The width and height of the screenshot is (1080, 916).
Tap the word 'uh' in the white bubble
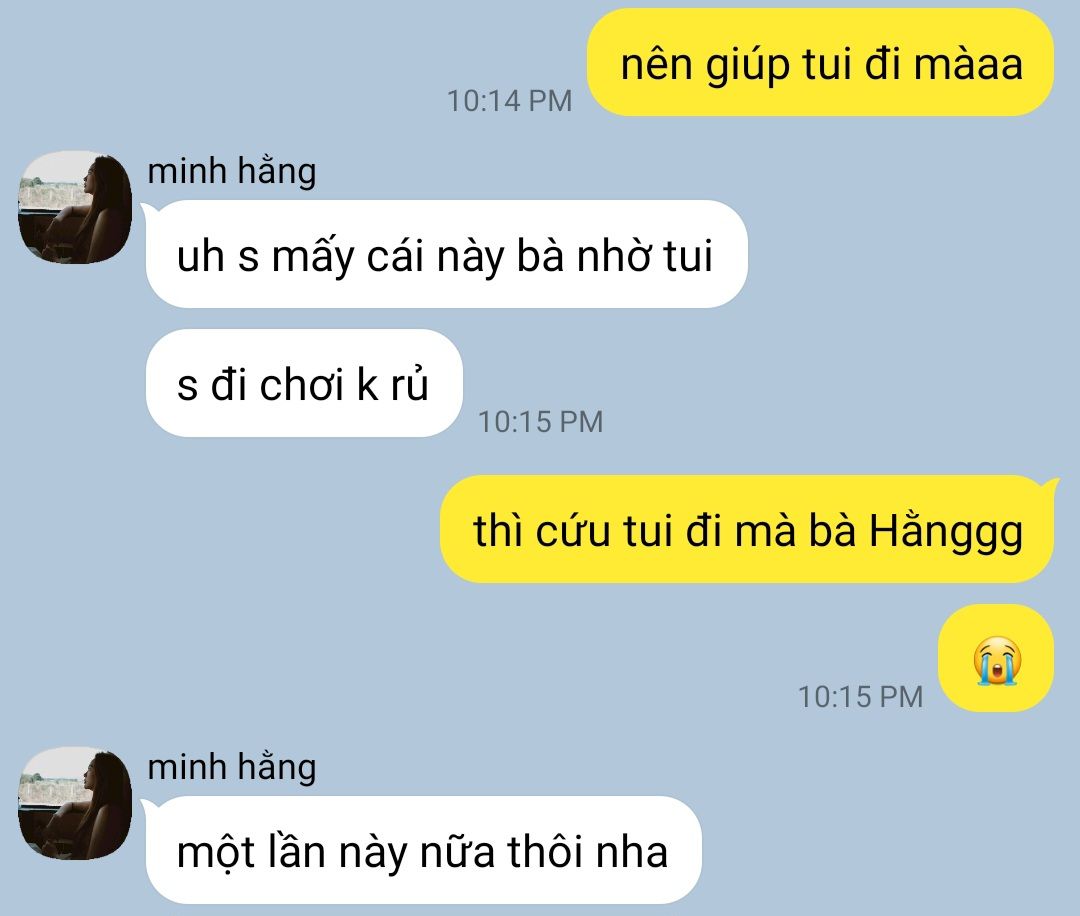(200, 256)
